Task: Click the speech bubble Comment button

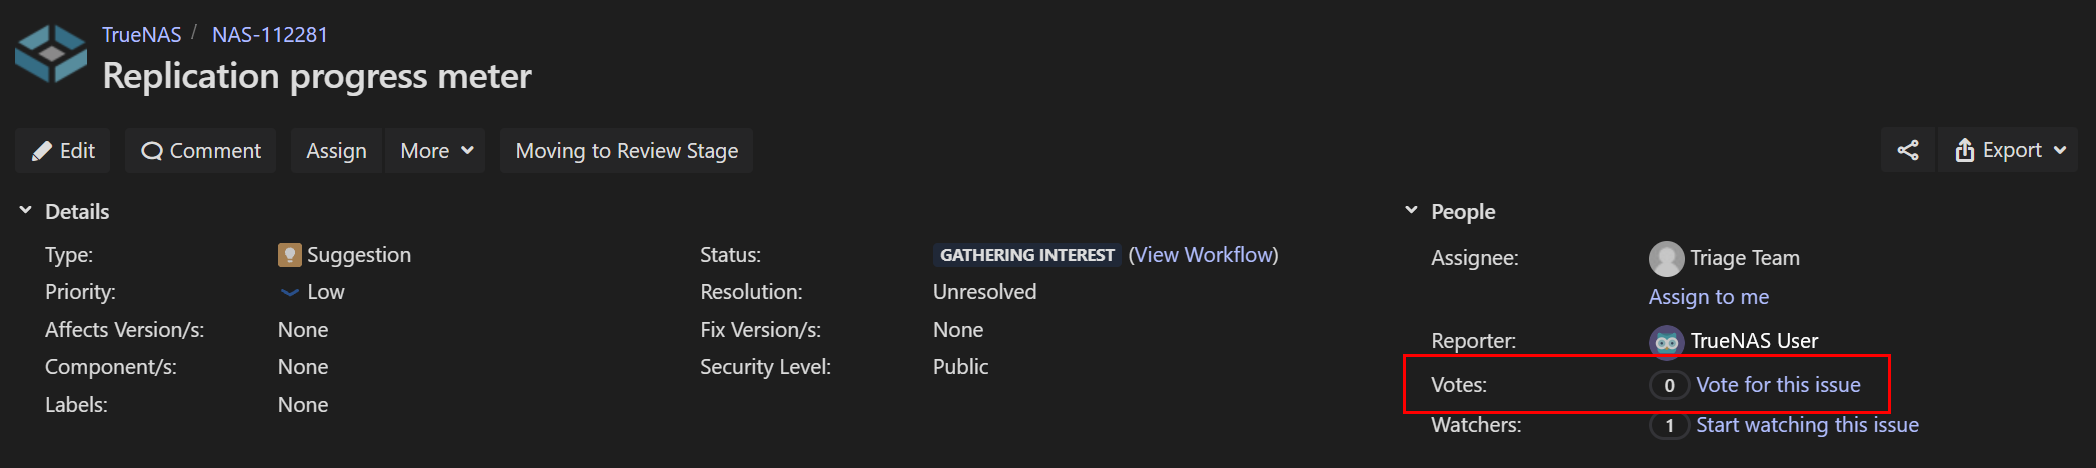Action: 201,150
